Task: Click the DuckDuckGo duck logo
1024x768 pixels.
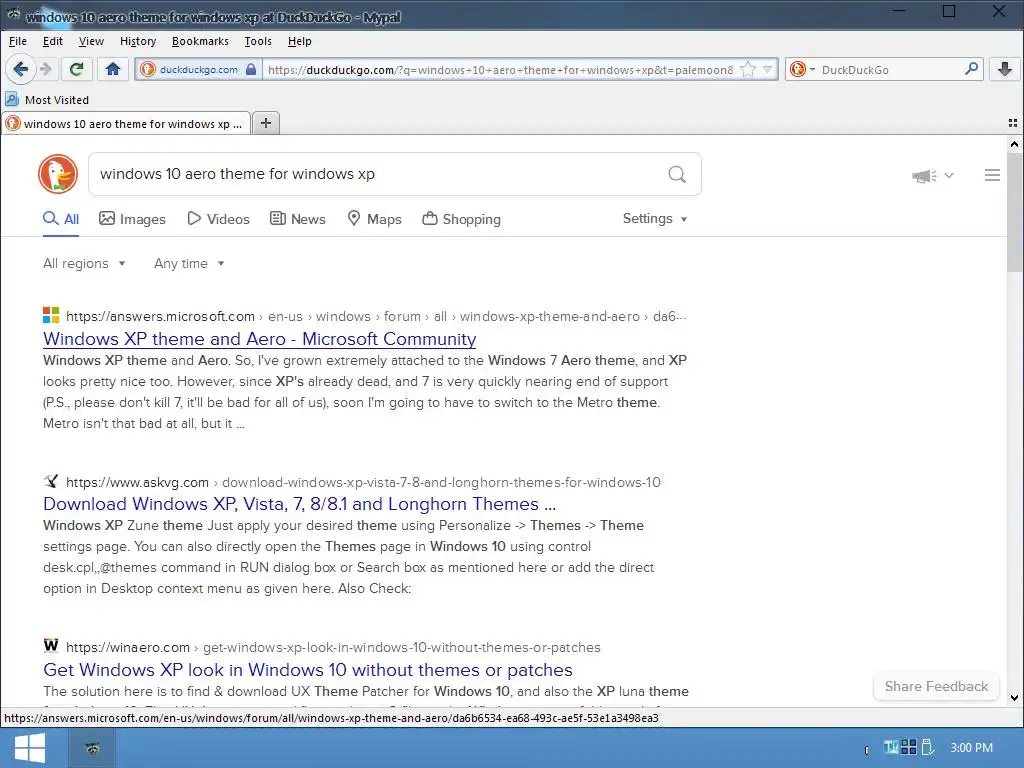Action: 58,174
